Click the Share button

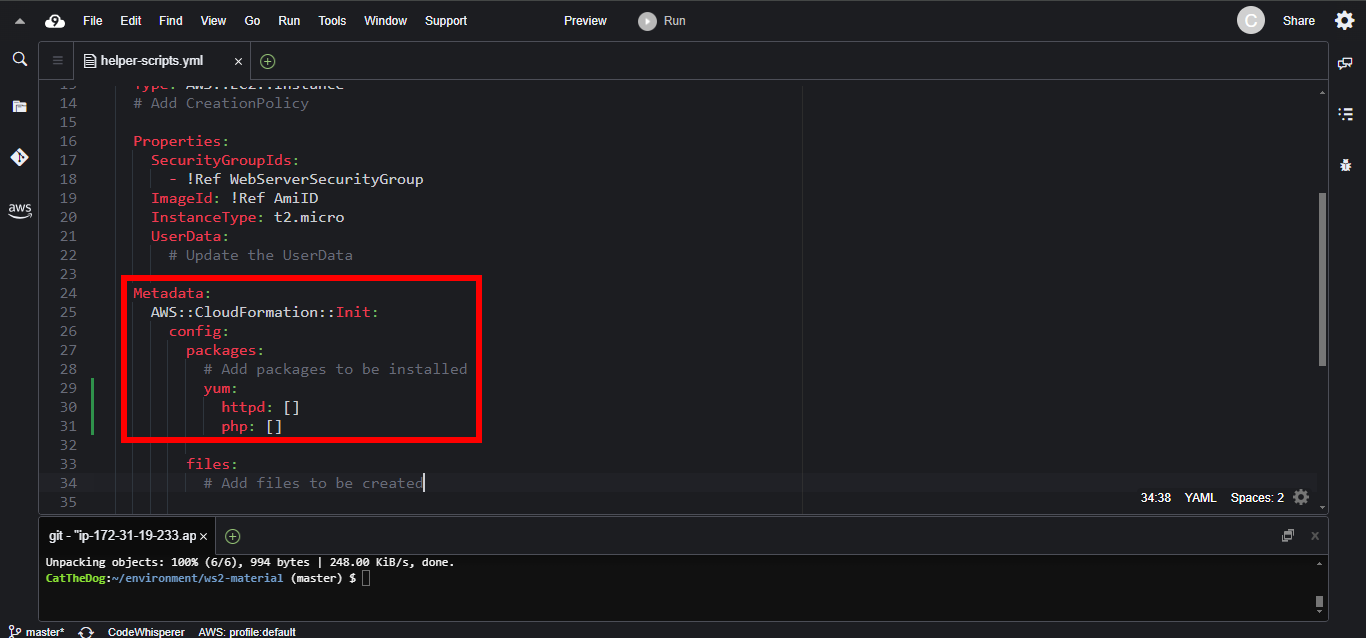pos(1298,21)
